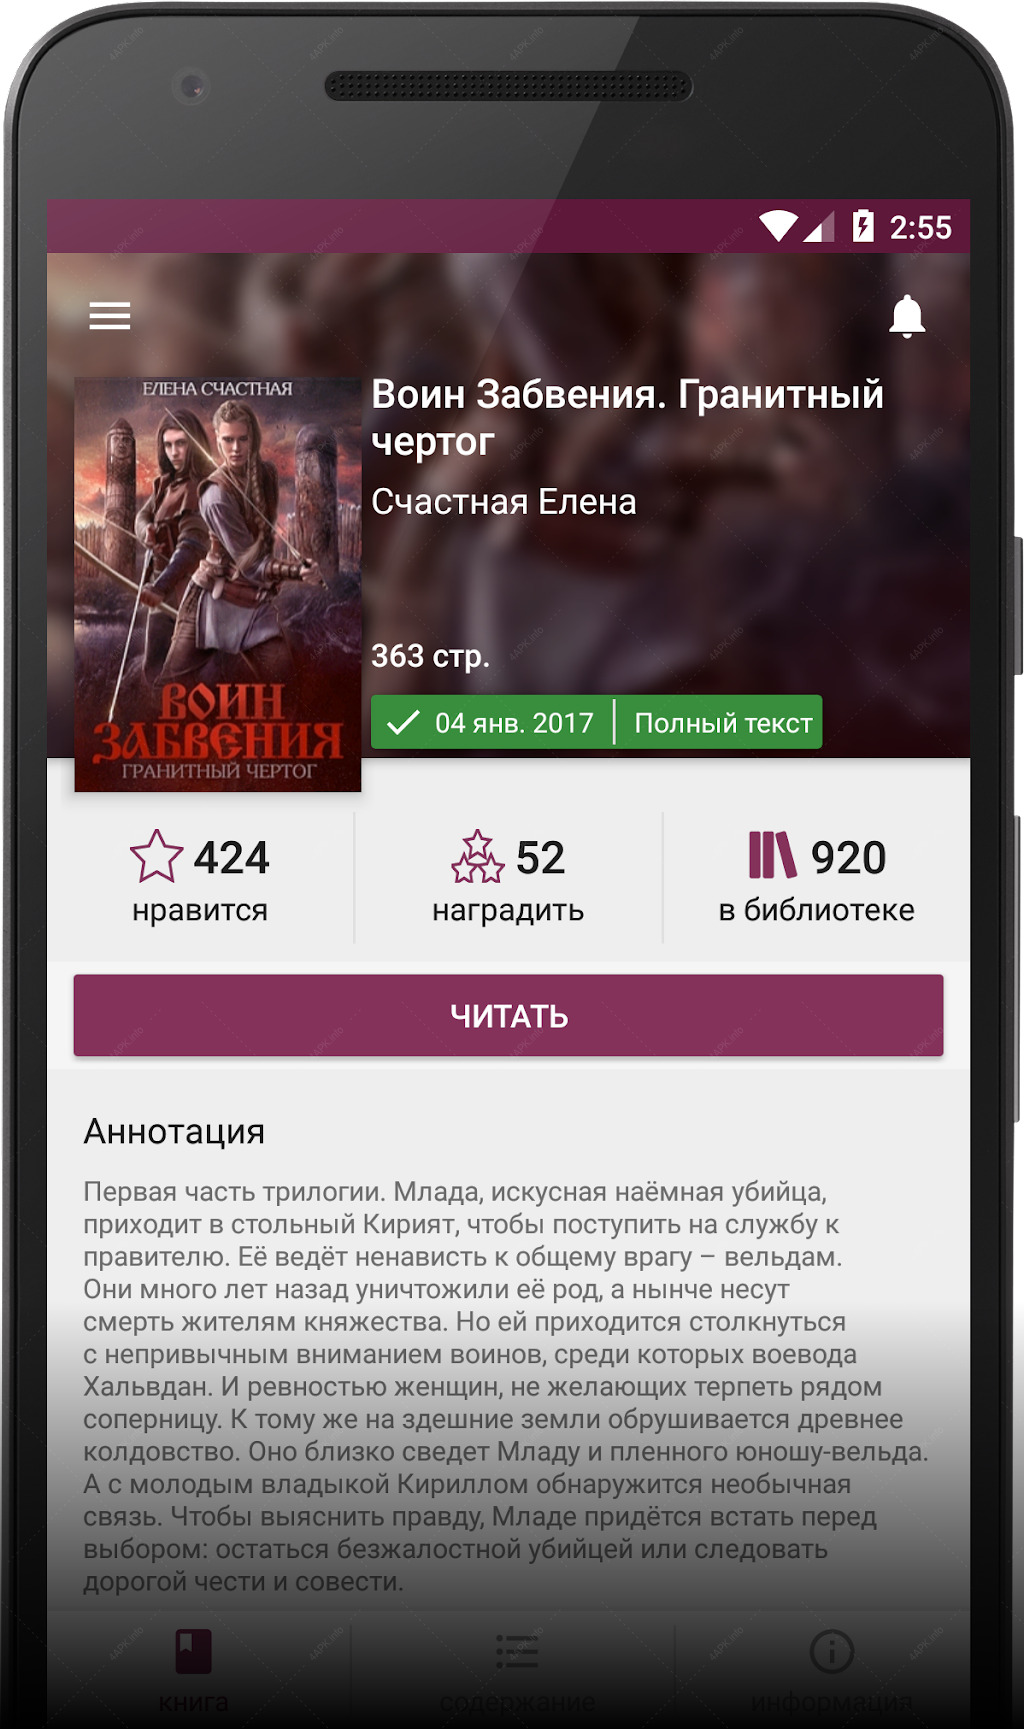Open author Счастная Елена link
Screen dimensions: 1024x1729
point(504,502)
